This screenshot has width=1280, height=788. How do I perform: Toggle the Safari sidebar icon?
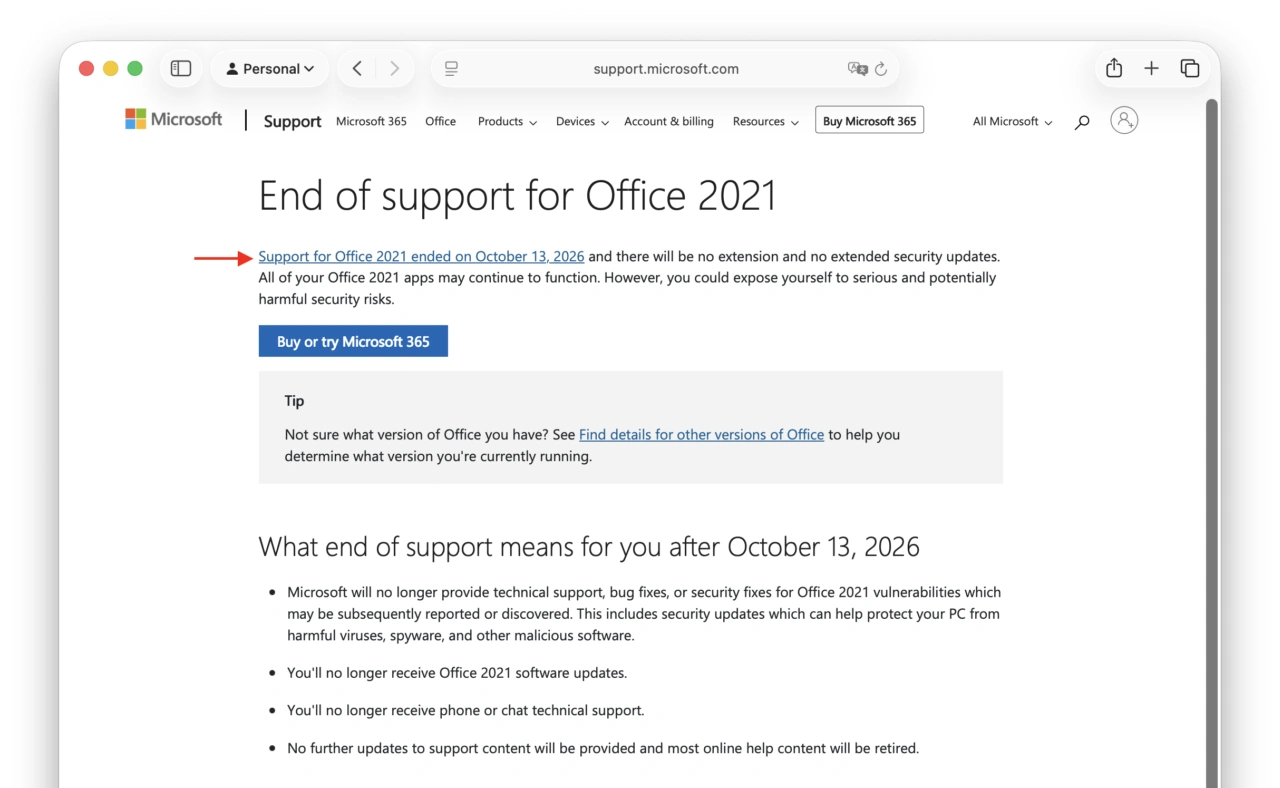pos(181,69)
